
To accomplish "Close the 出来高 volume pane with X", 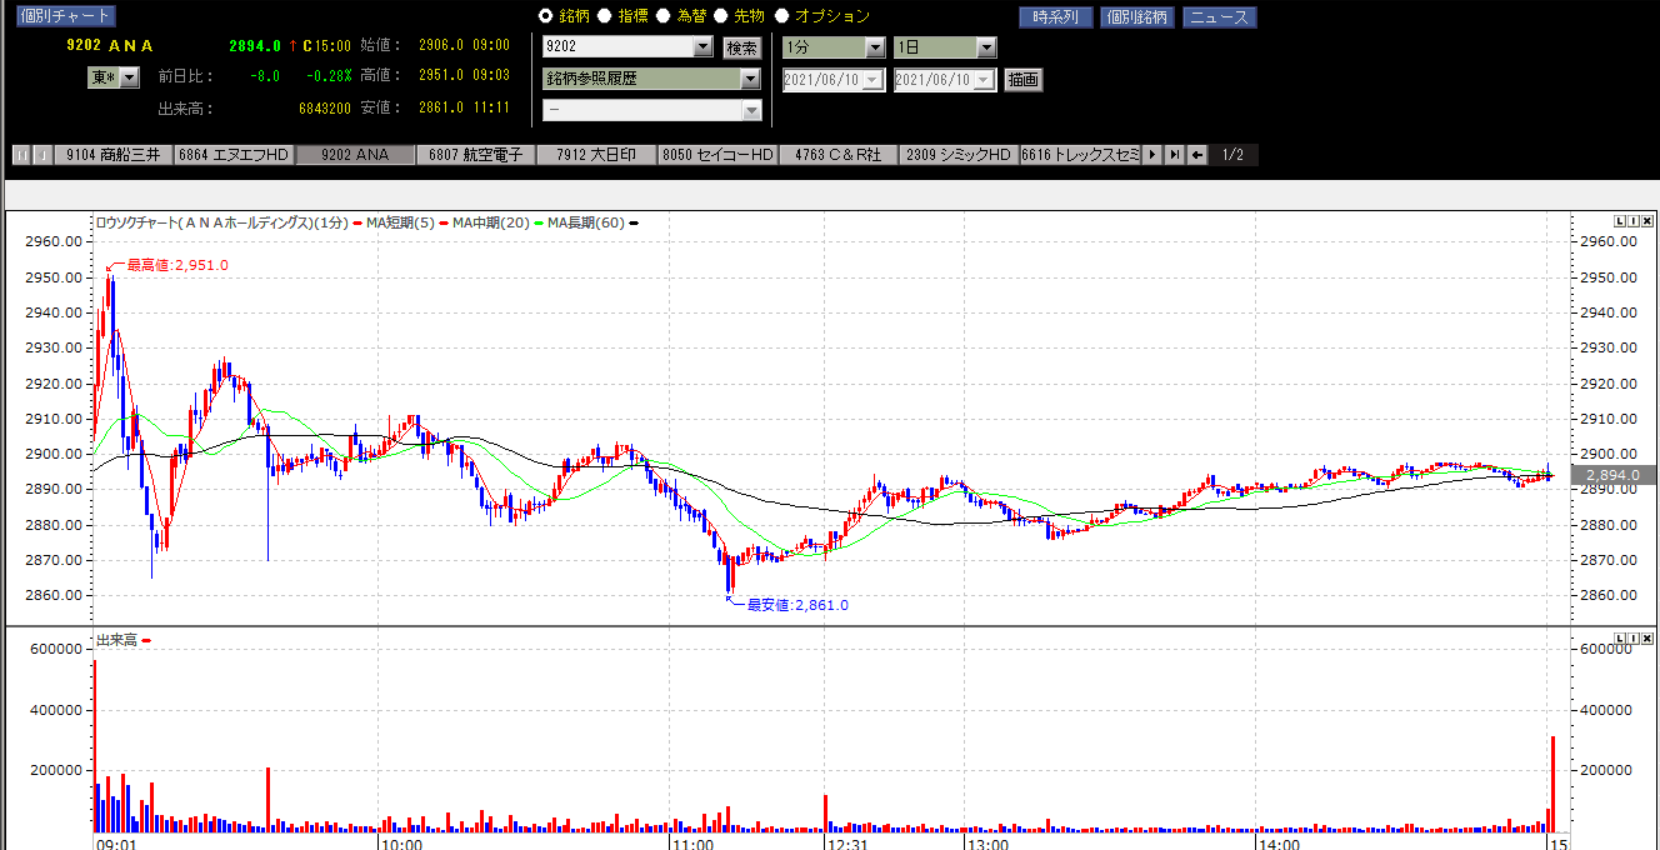I will click(x=1647, y=638).
